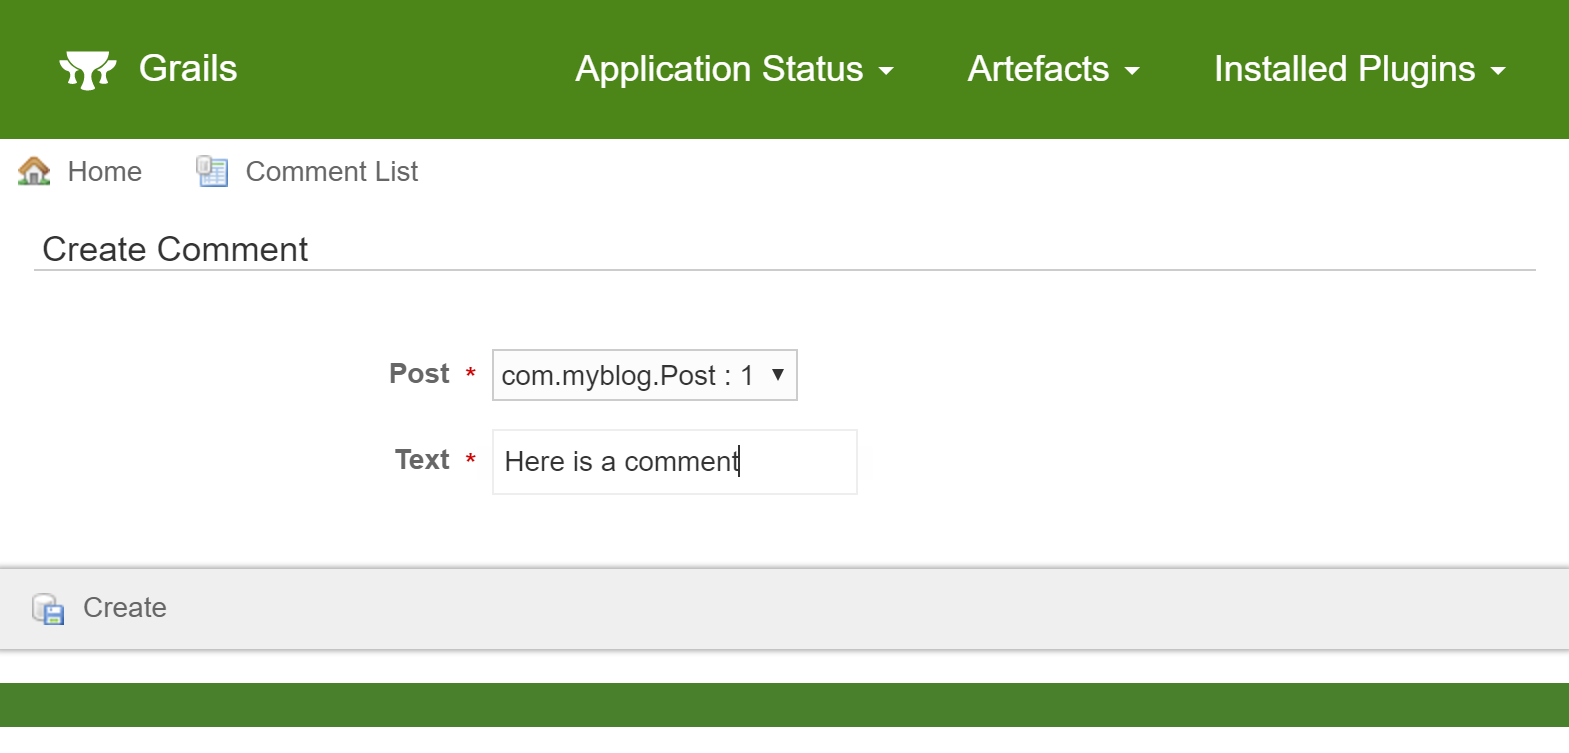Viewport: 1569px width, 753px height.
Task: Expand the caret beside Installed Plugins
Action: pos(1498,71)
